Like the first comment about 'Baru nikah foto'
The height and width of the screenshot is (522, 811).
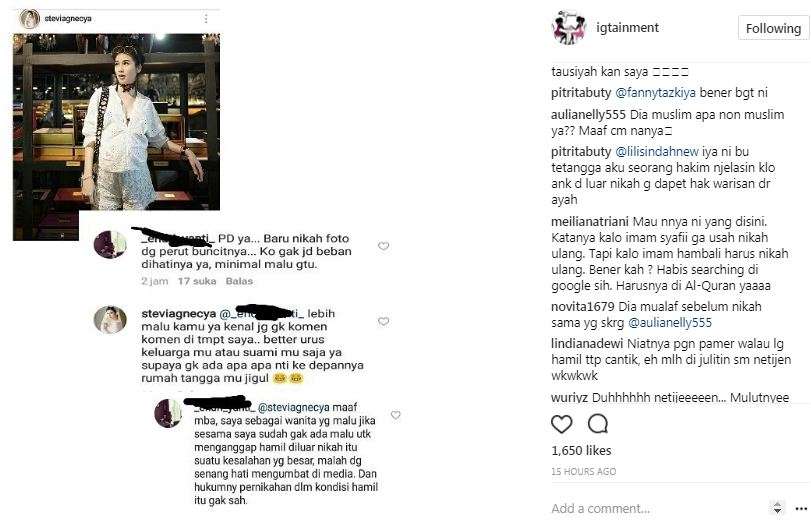(x=383, y=246)
